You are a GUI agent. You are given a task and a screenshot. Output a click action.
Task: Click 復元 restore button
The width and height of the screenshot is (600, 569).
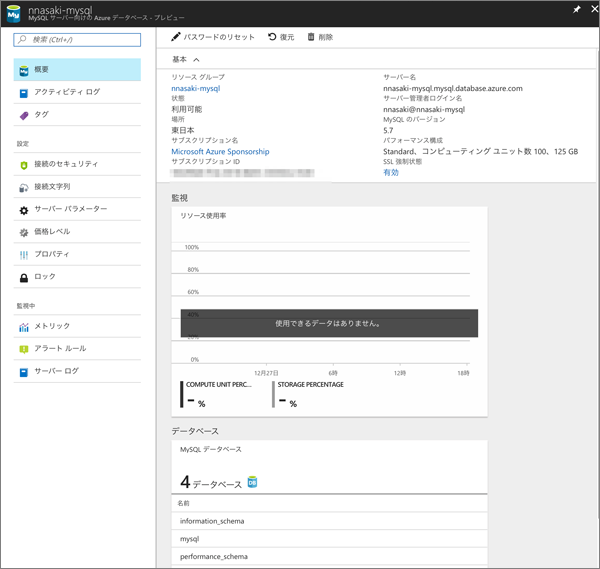281,37
